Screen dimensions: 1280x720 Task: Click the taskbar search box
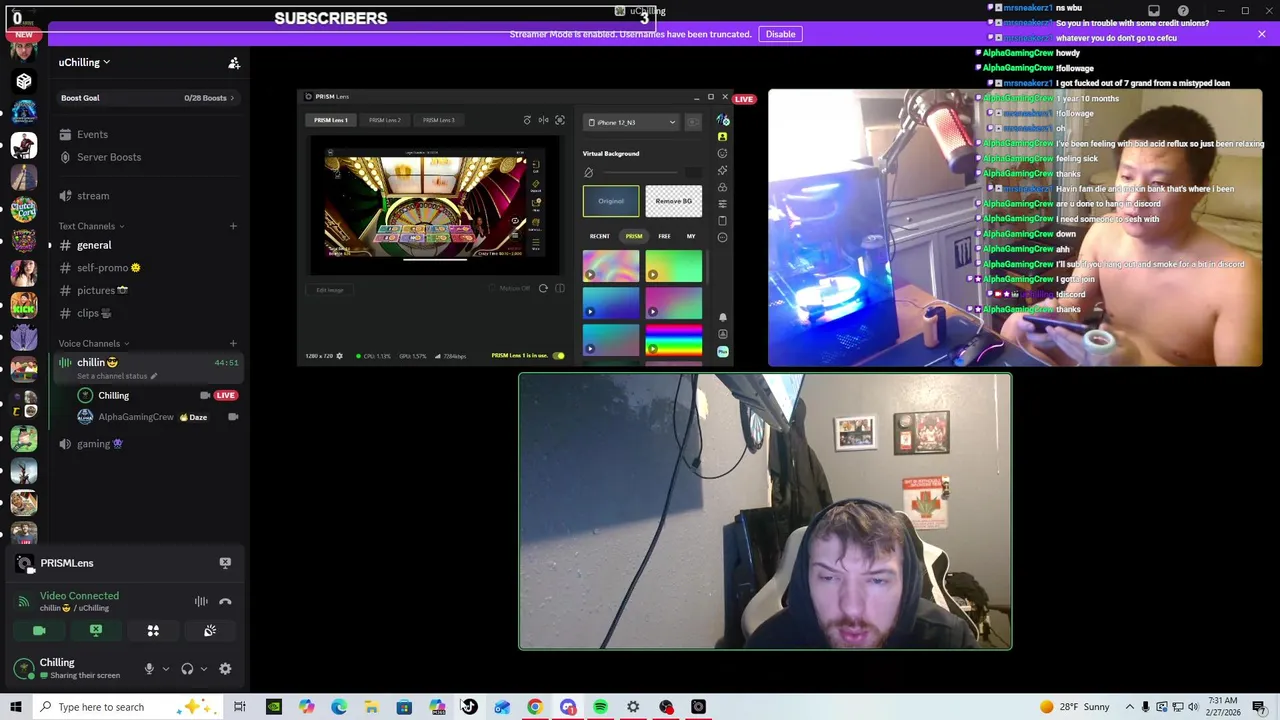[x=127, y=707]
